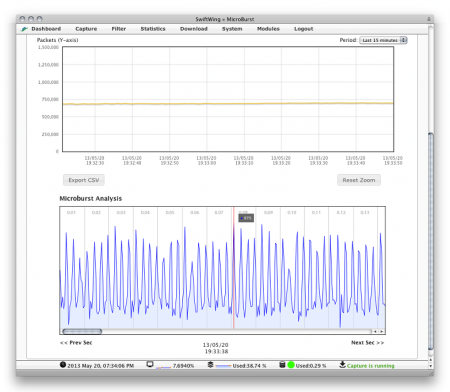
Task: Click the Reset Zoom button
Action: (359, 180)
